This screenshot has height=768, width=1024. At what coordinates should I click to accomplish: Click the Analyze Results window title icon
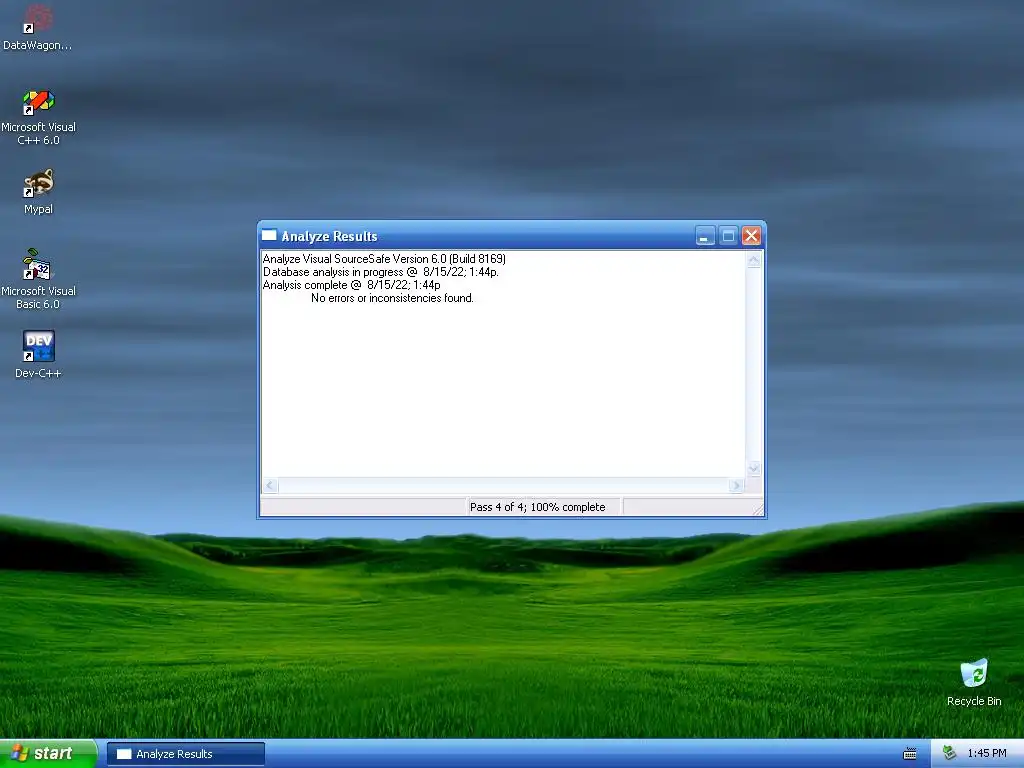tap(269, 236)
